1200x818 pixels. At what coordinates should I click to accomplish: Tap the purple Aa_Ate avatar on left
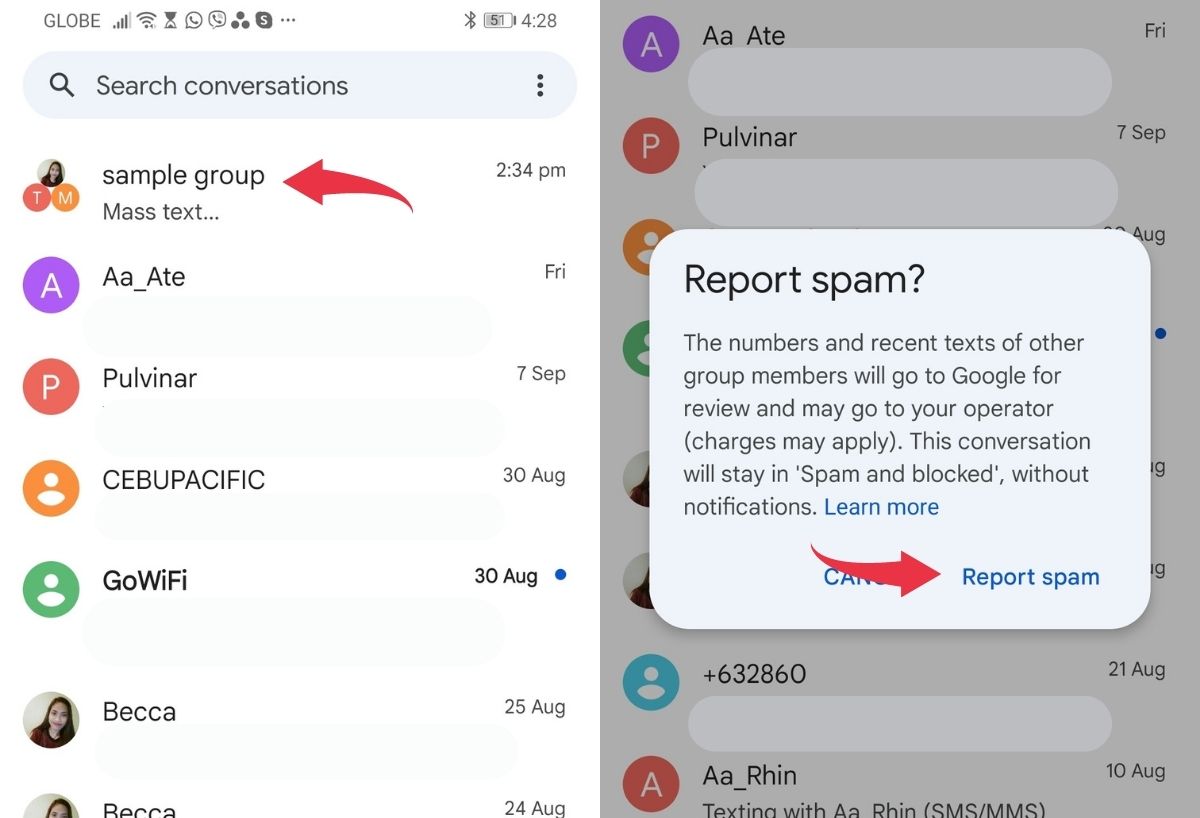pyautogui.click(x=51, y=285)
